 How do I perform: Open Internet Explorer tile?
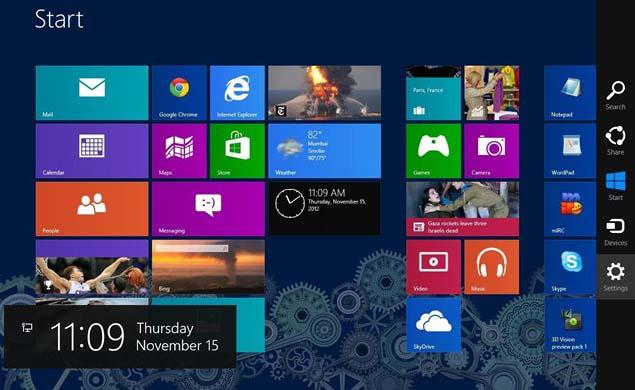tap(237, 93)
